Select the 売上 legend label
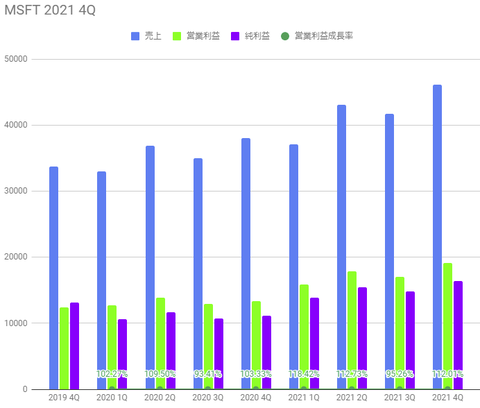This screenshot has width=480, height=408. (153, 36)
